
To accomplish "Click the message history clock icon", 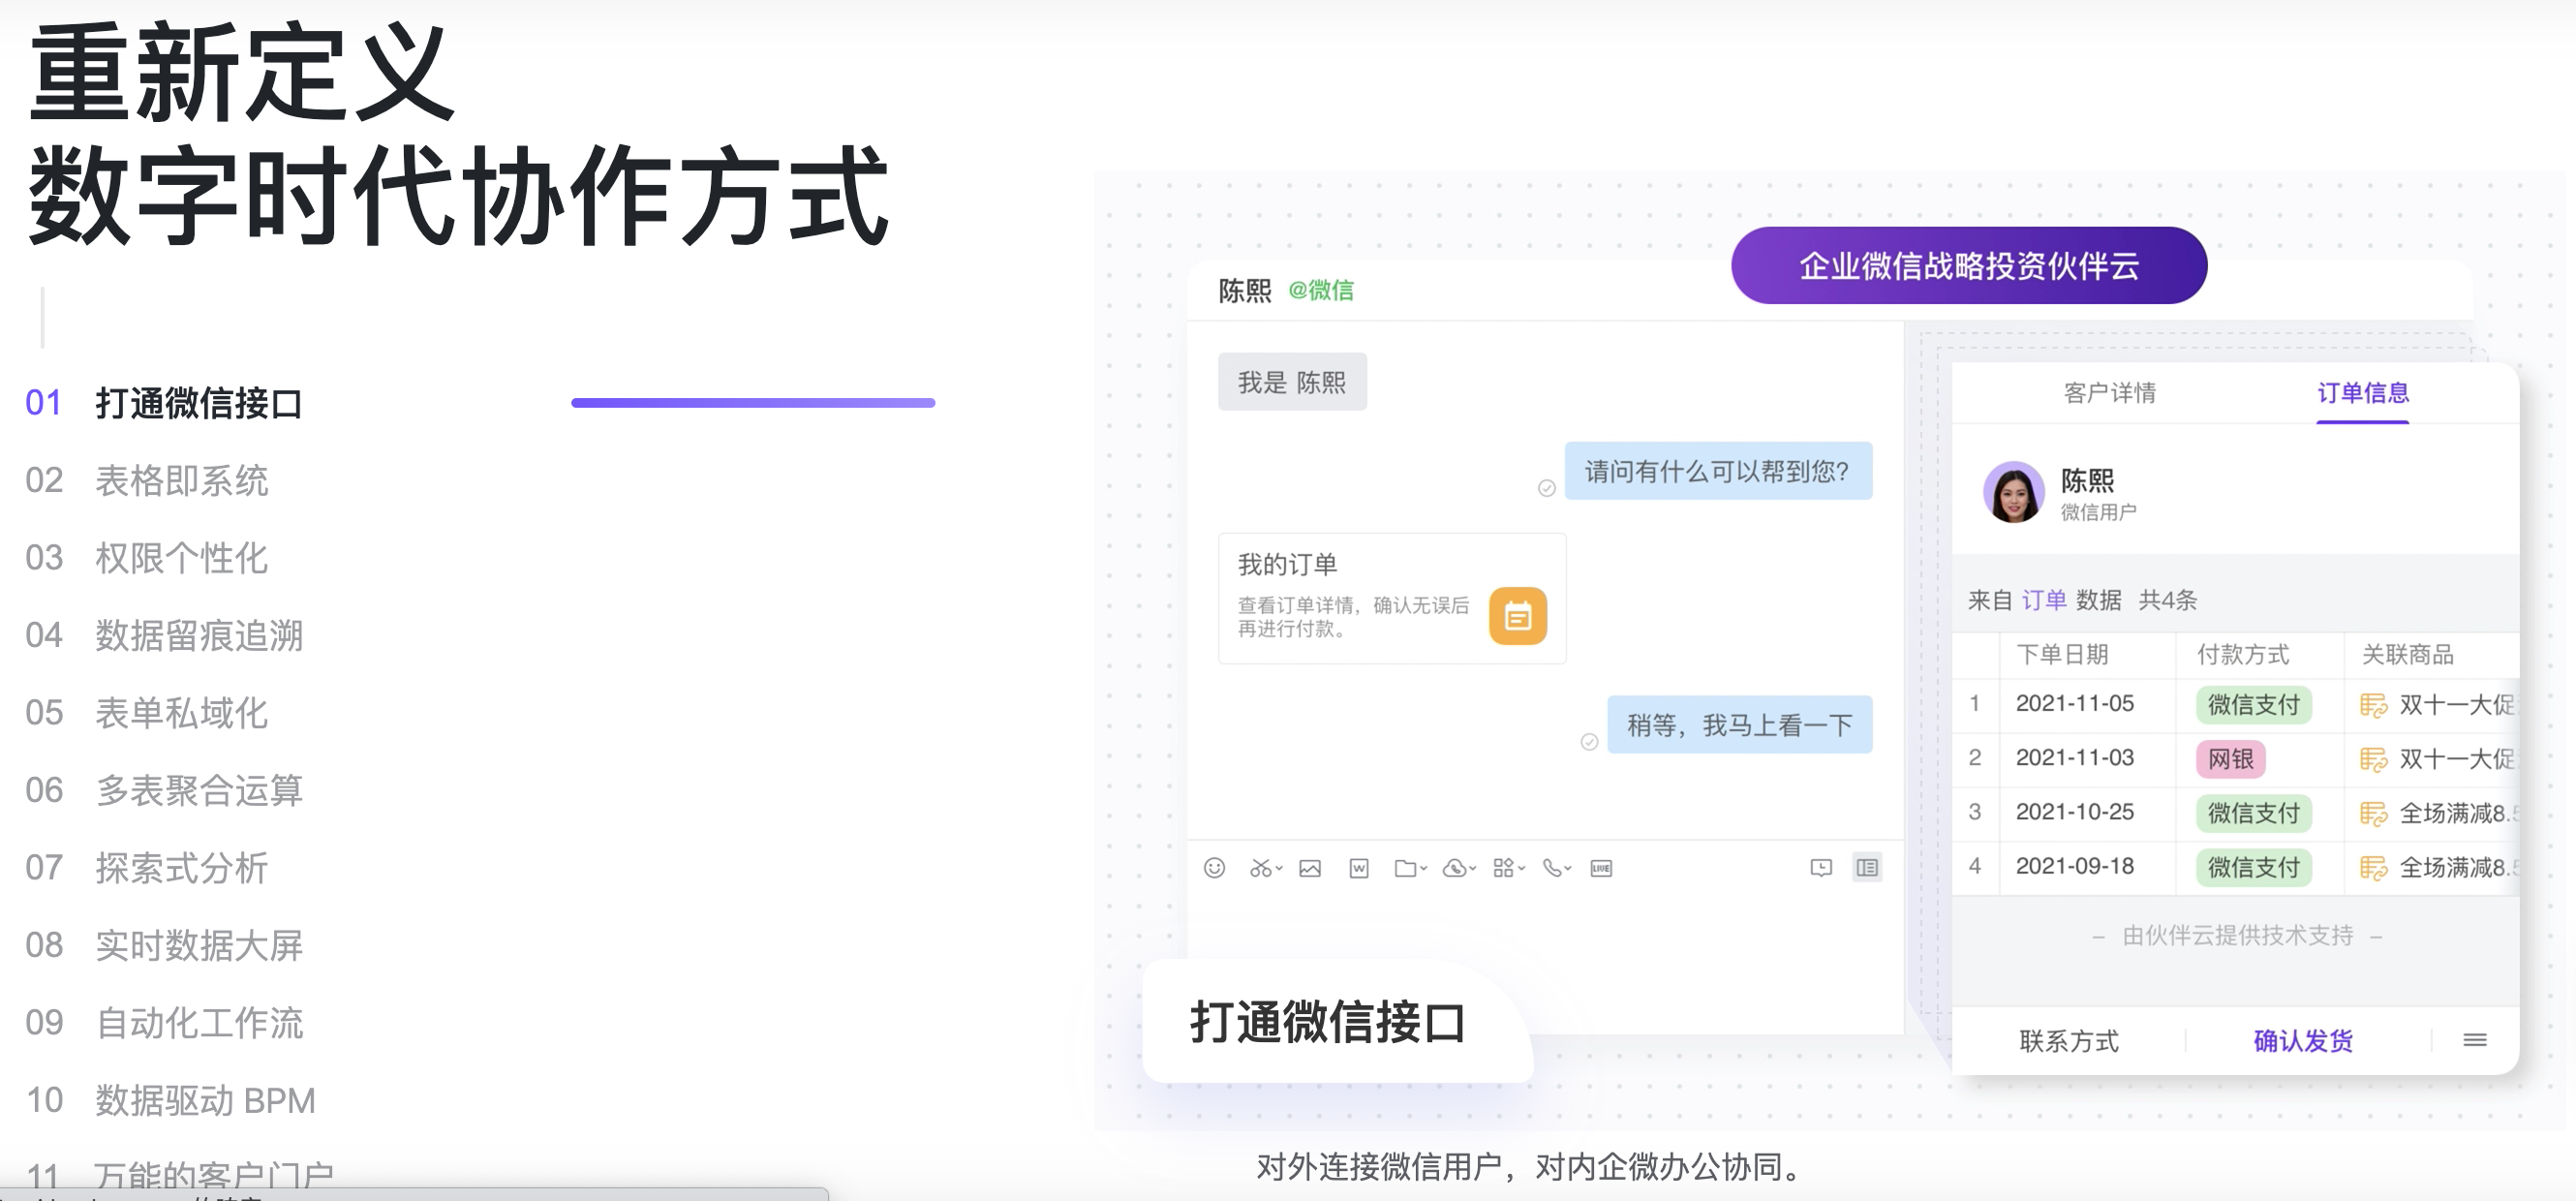I will [x=1821, y=868].
